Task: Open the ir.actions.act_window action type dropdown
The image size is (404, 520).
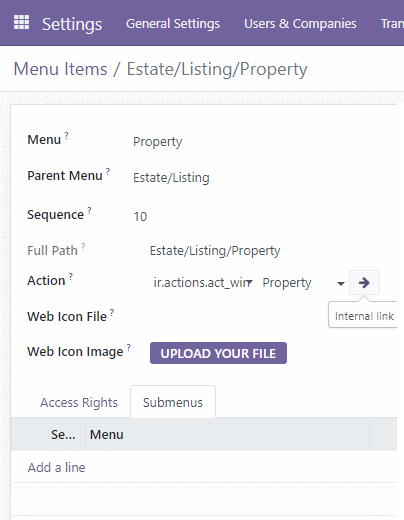Action: [203, 283]
